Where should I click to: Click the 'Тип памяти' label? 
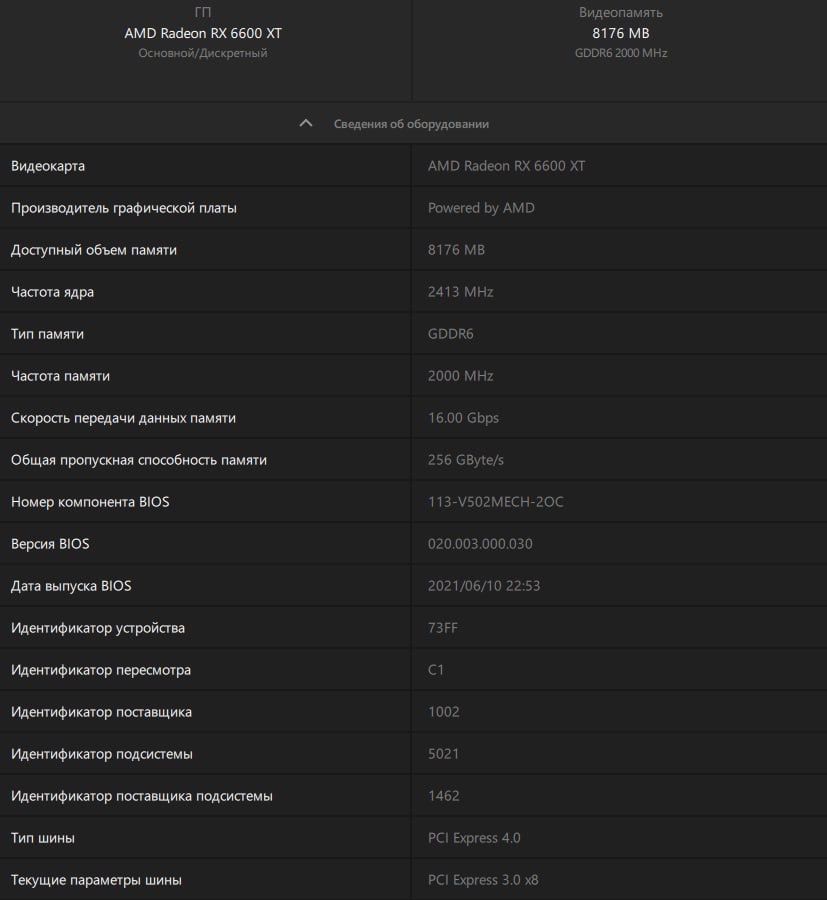point(47,334)
